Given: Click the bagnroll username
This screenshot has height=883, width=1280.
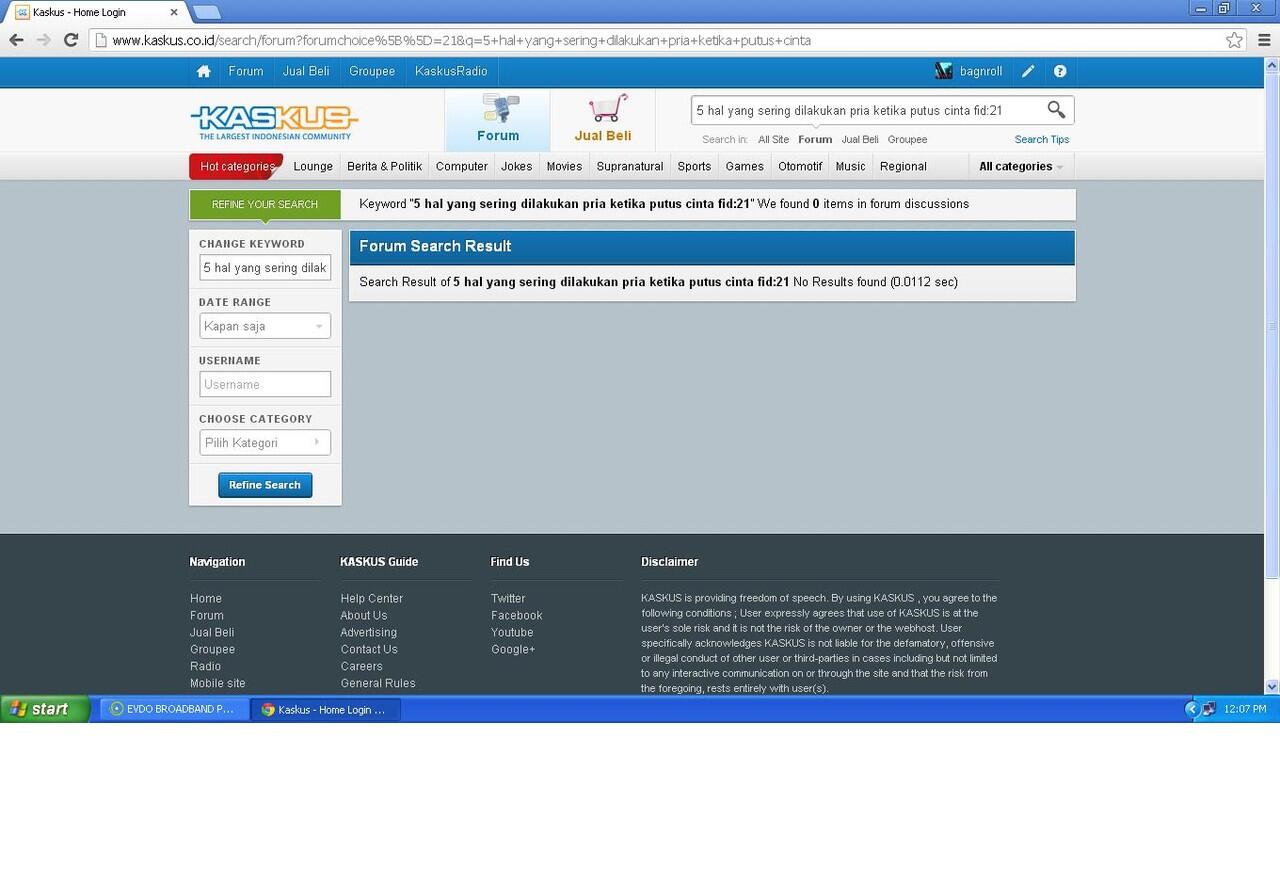Looking at the screenshot, I should point(981,71).
